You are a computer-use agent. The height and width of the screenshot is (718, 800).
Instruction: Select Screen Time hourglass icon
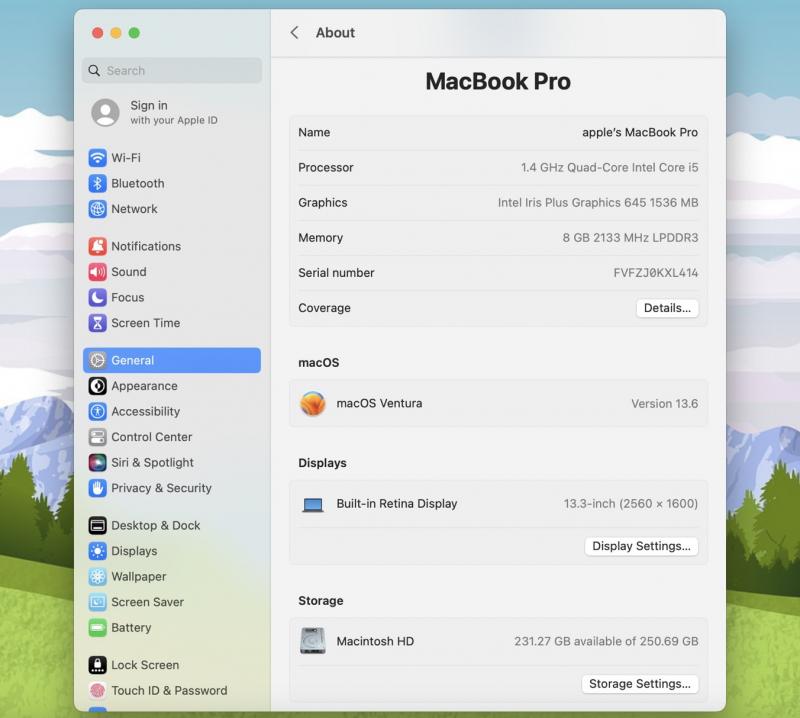tap(97, 323)
